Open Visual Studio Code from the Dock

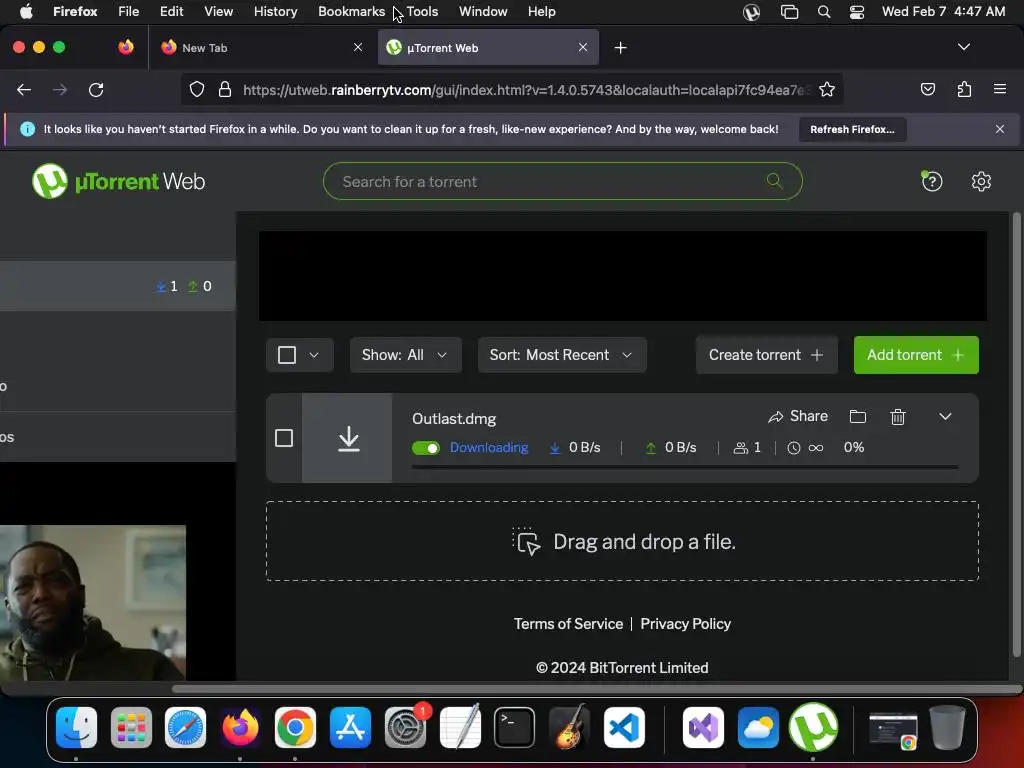tap(624, 727)
